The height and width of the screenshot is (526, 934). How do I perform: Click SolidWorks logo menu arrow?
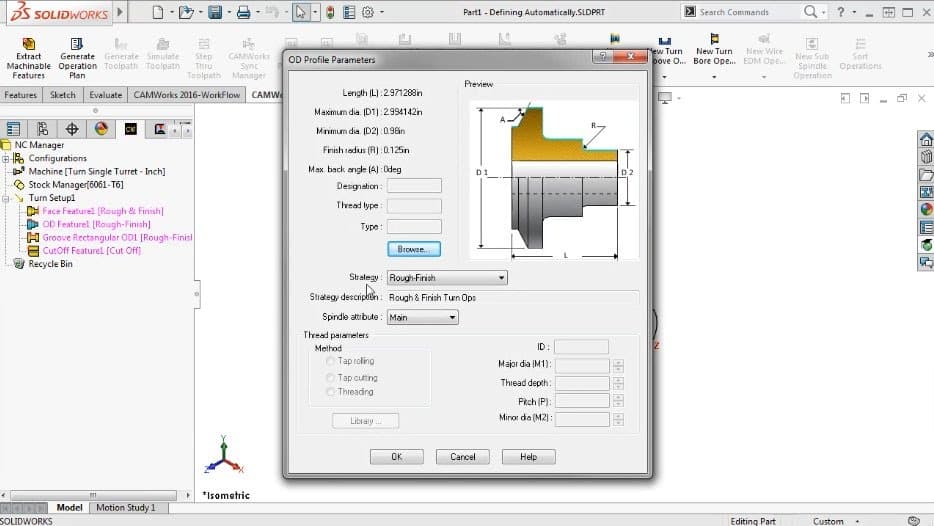click(120, 12)
